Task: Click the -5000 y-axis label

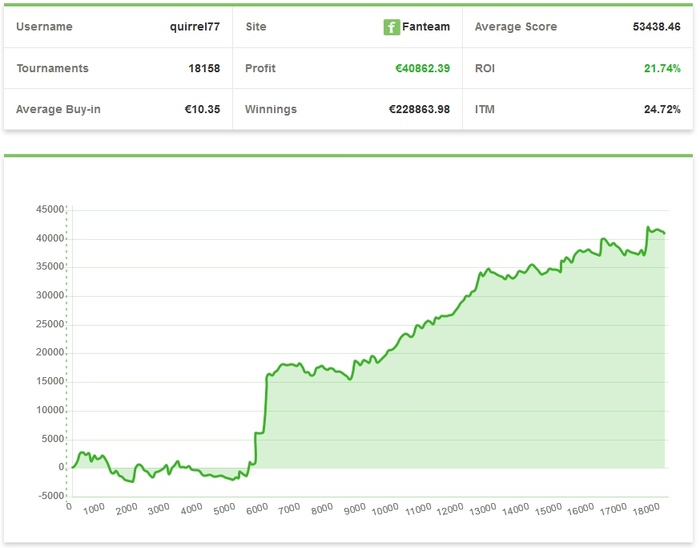Action: (x=51, y=496)
